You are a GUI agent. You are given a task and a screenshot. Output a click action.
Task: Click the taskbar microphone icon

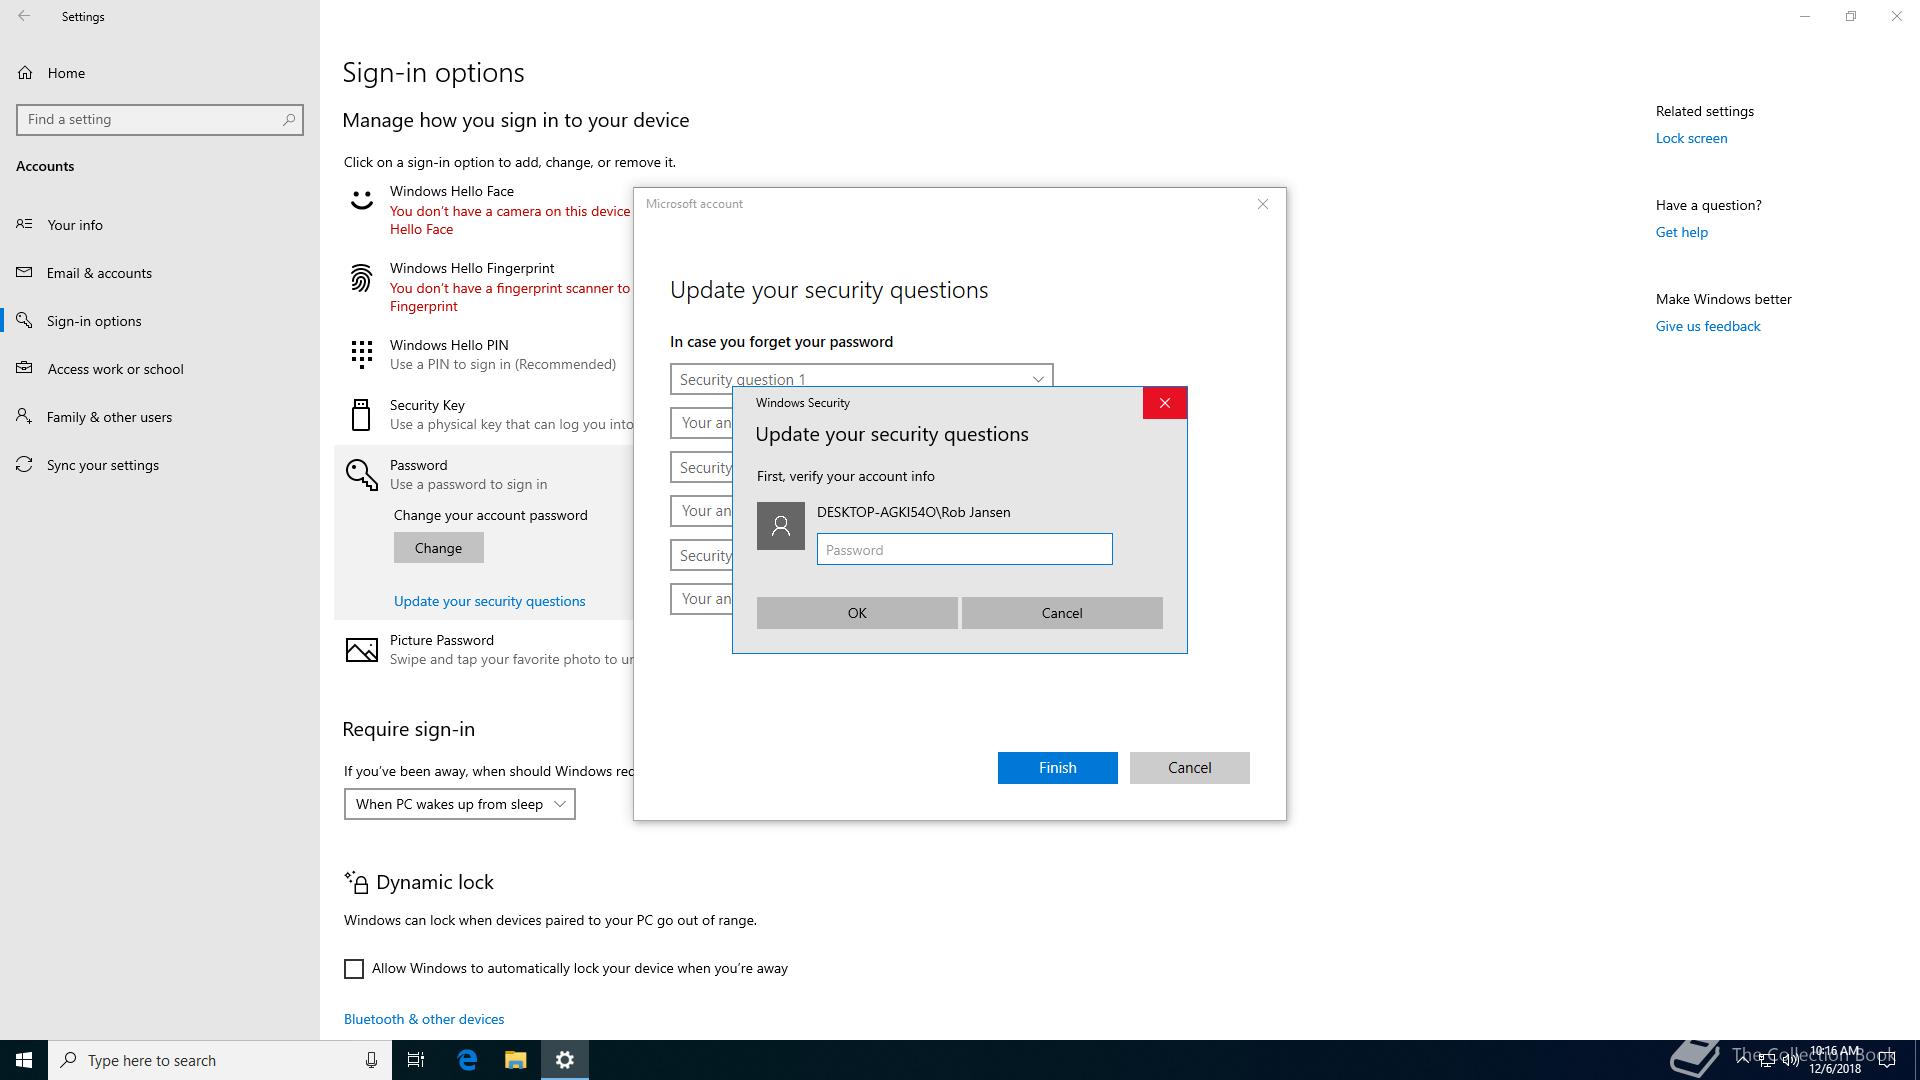tap(371, 1060)
